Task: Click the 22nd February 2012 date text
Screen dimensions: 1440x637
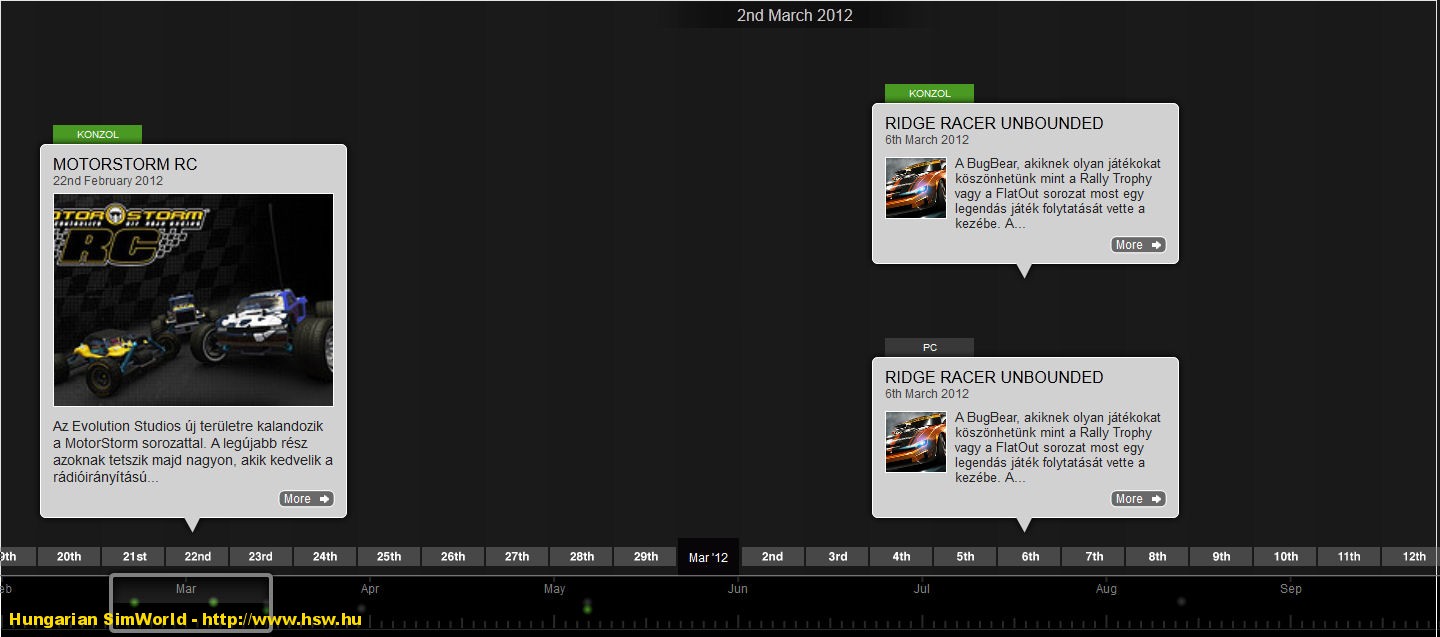Action: [108, 181]
